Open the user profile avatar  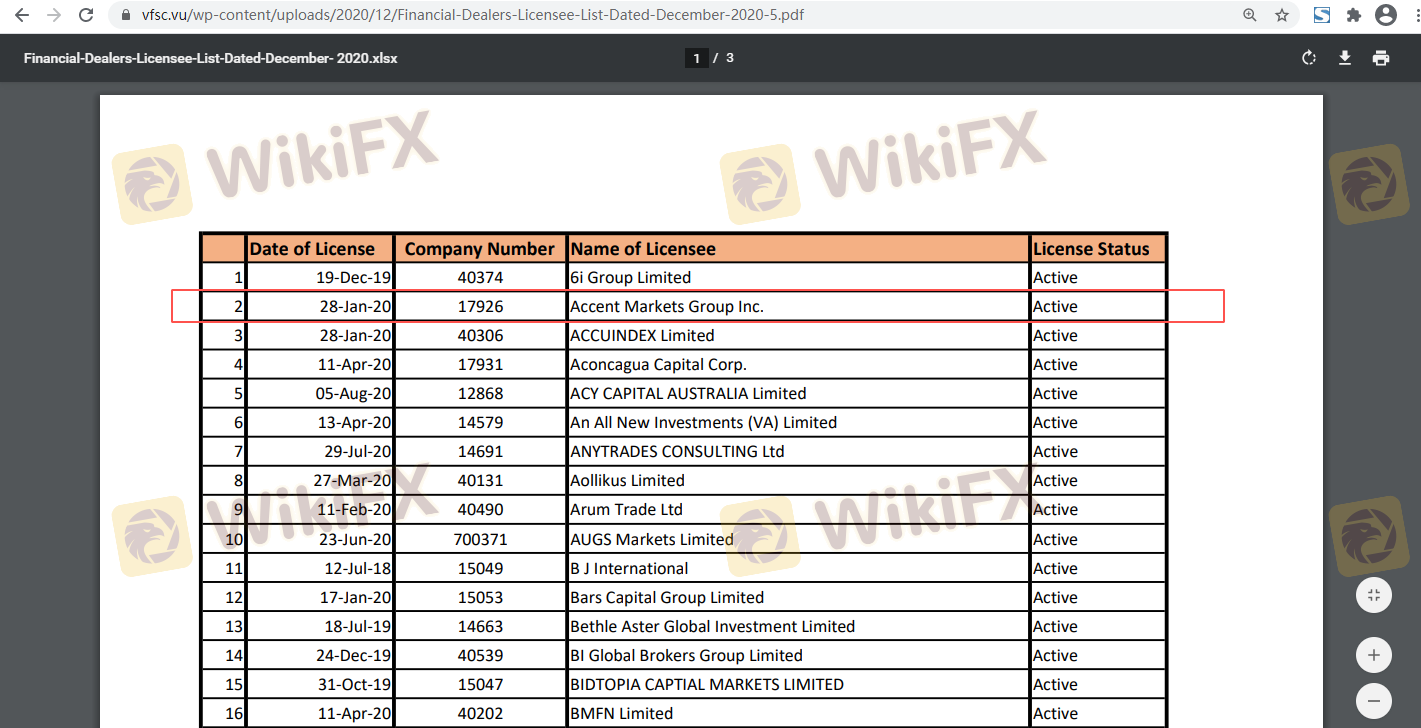(1386, 15)
